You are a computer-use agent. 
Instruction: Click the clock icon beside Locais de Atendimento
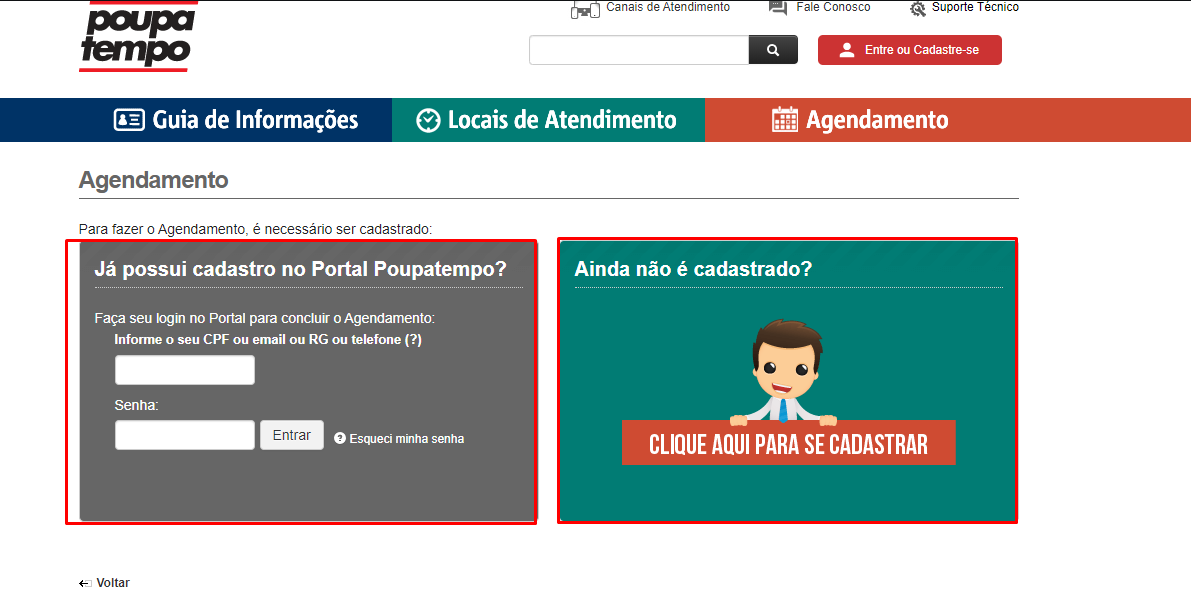coord(428,120)
